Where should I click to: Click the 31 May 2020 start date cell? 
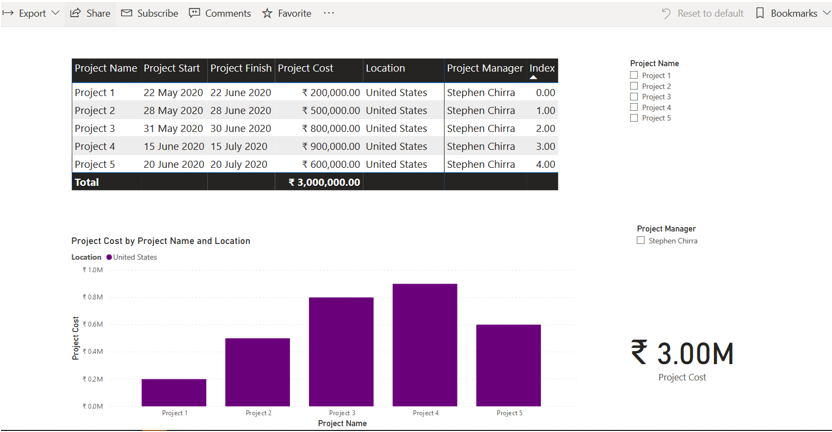click(173, 128)
